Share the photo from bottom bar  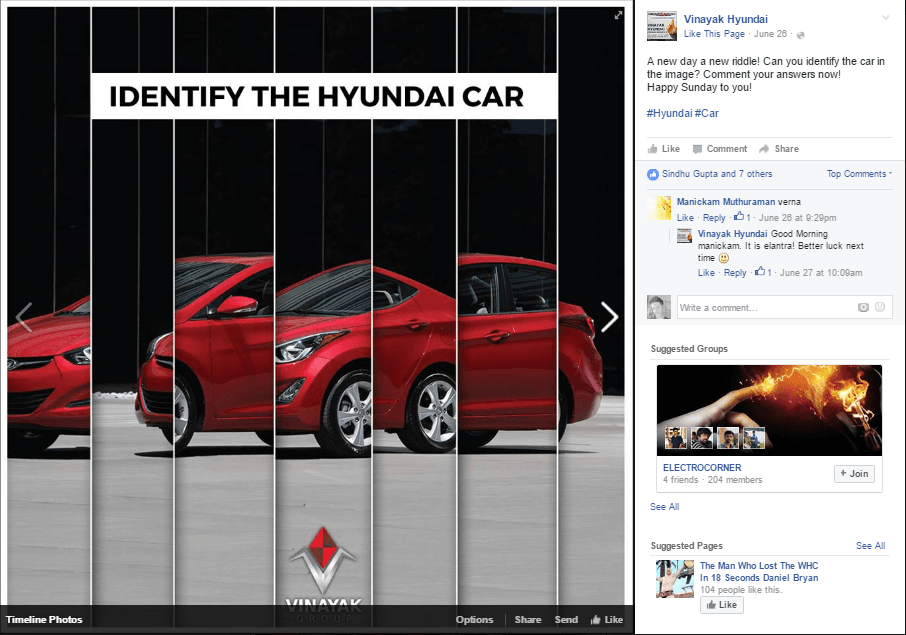[x=528, y=619]
